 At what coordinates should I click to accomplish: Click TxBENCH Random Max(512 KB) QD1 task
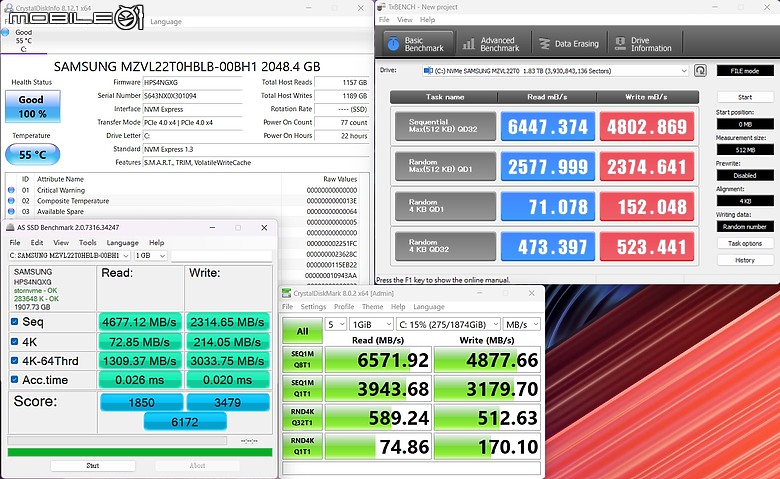tap(445, 166)
